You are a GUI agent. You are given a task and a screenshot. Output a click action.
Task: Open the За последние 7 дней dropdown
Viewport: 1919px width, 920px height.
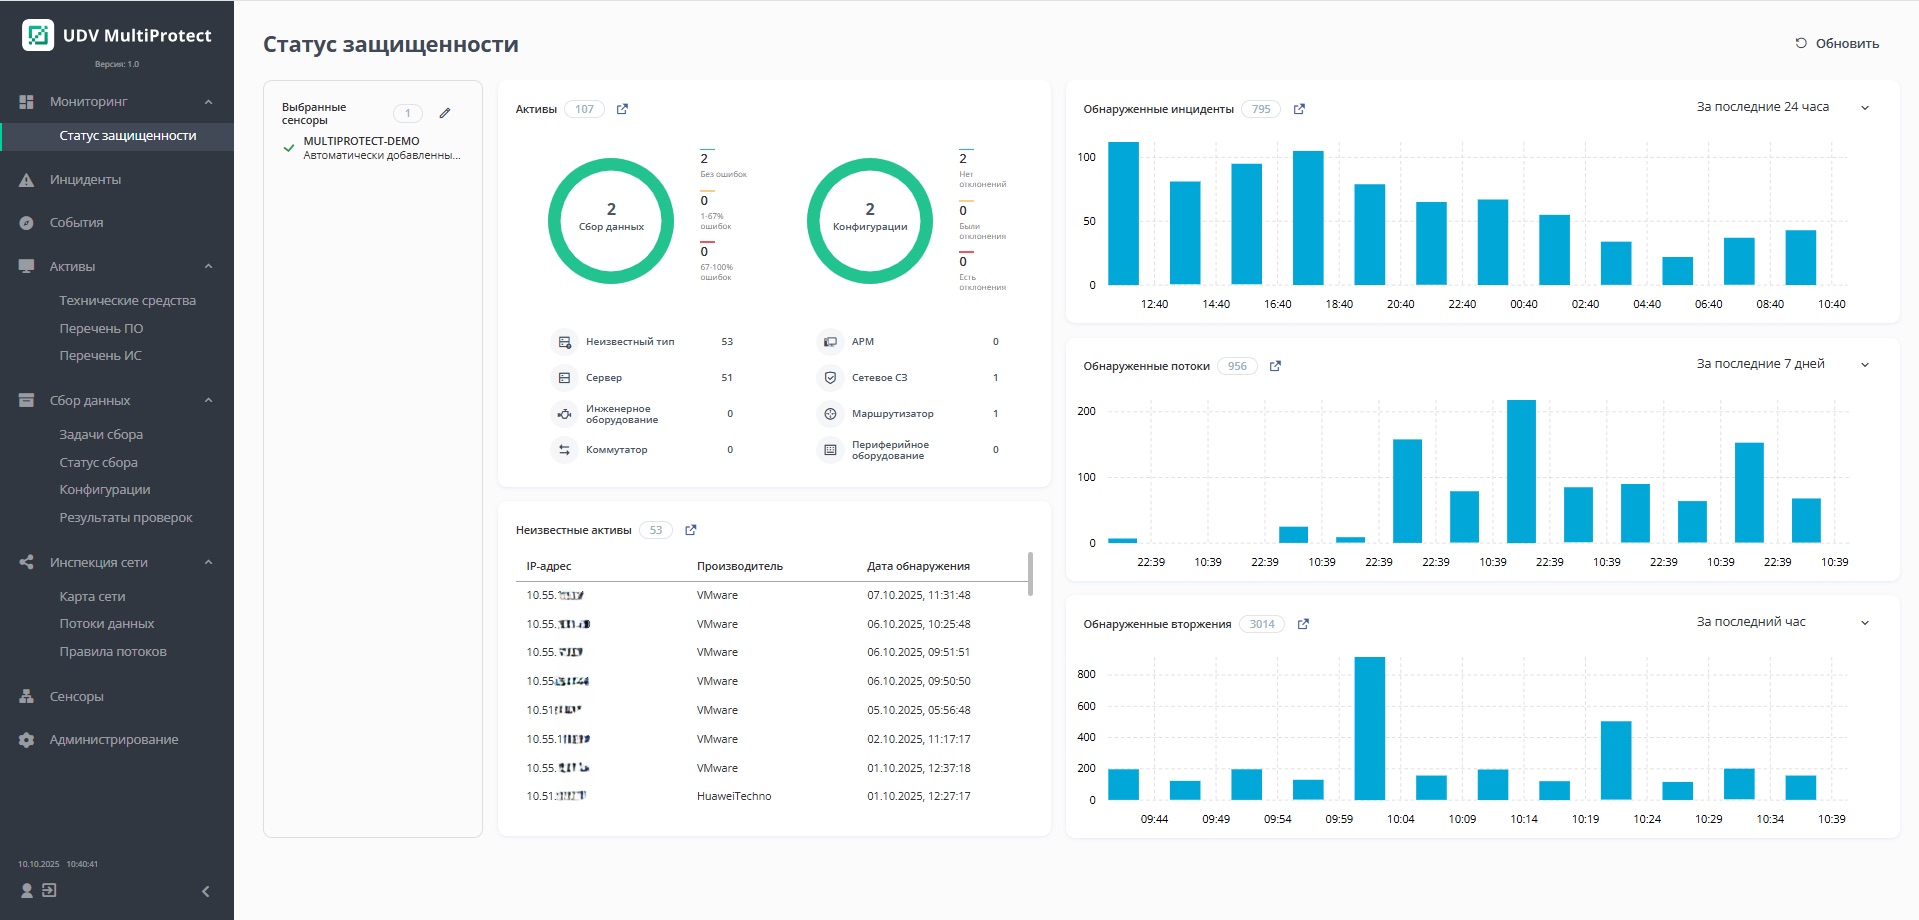(x=1781, y=364)
